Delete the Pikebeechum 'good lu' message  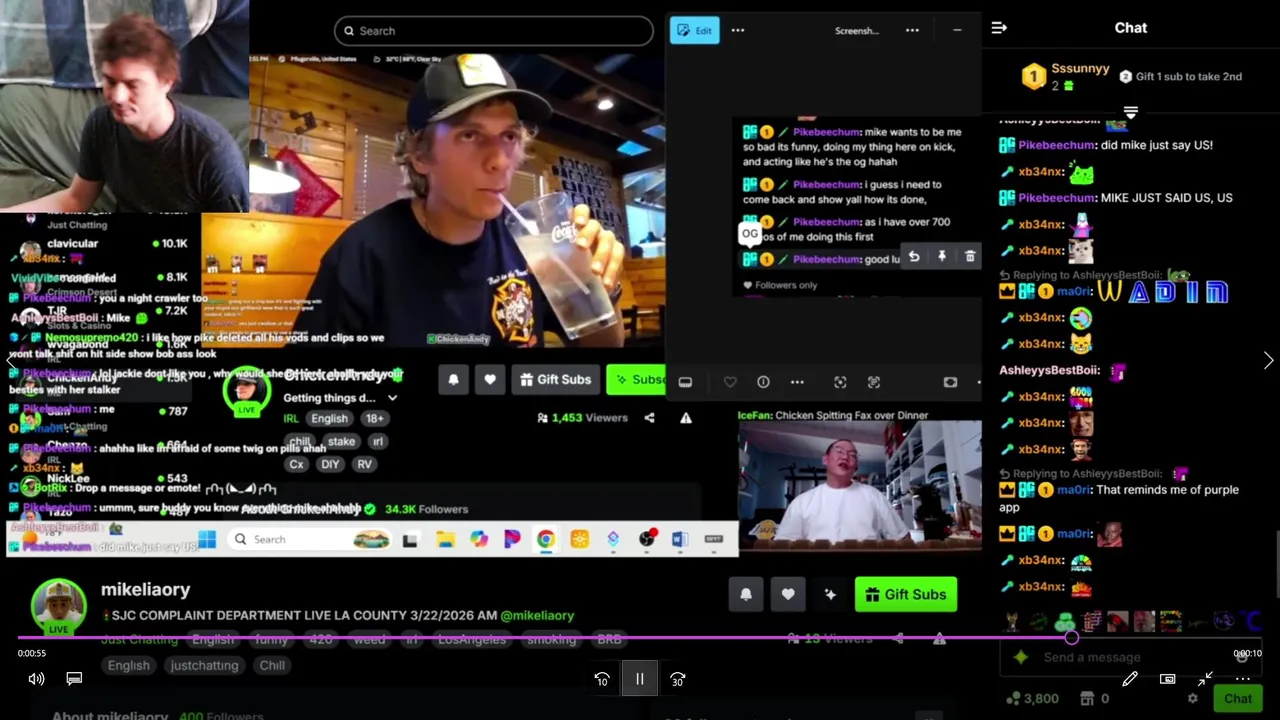point(970,257)
